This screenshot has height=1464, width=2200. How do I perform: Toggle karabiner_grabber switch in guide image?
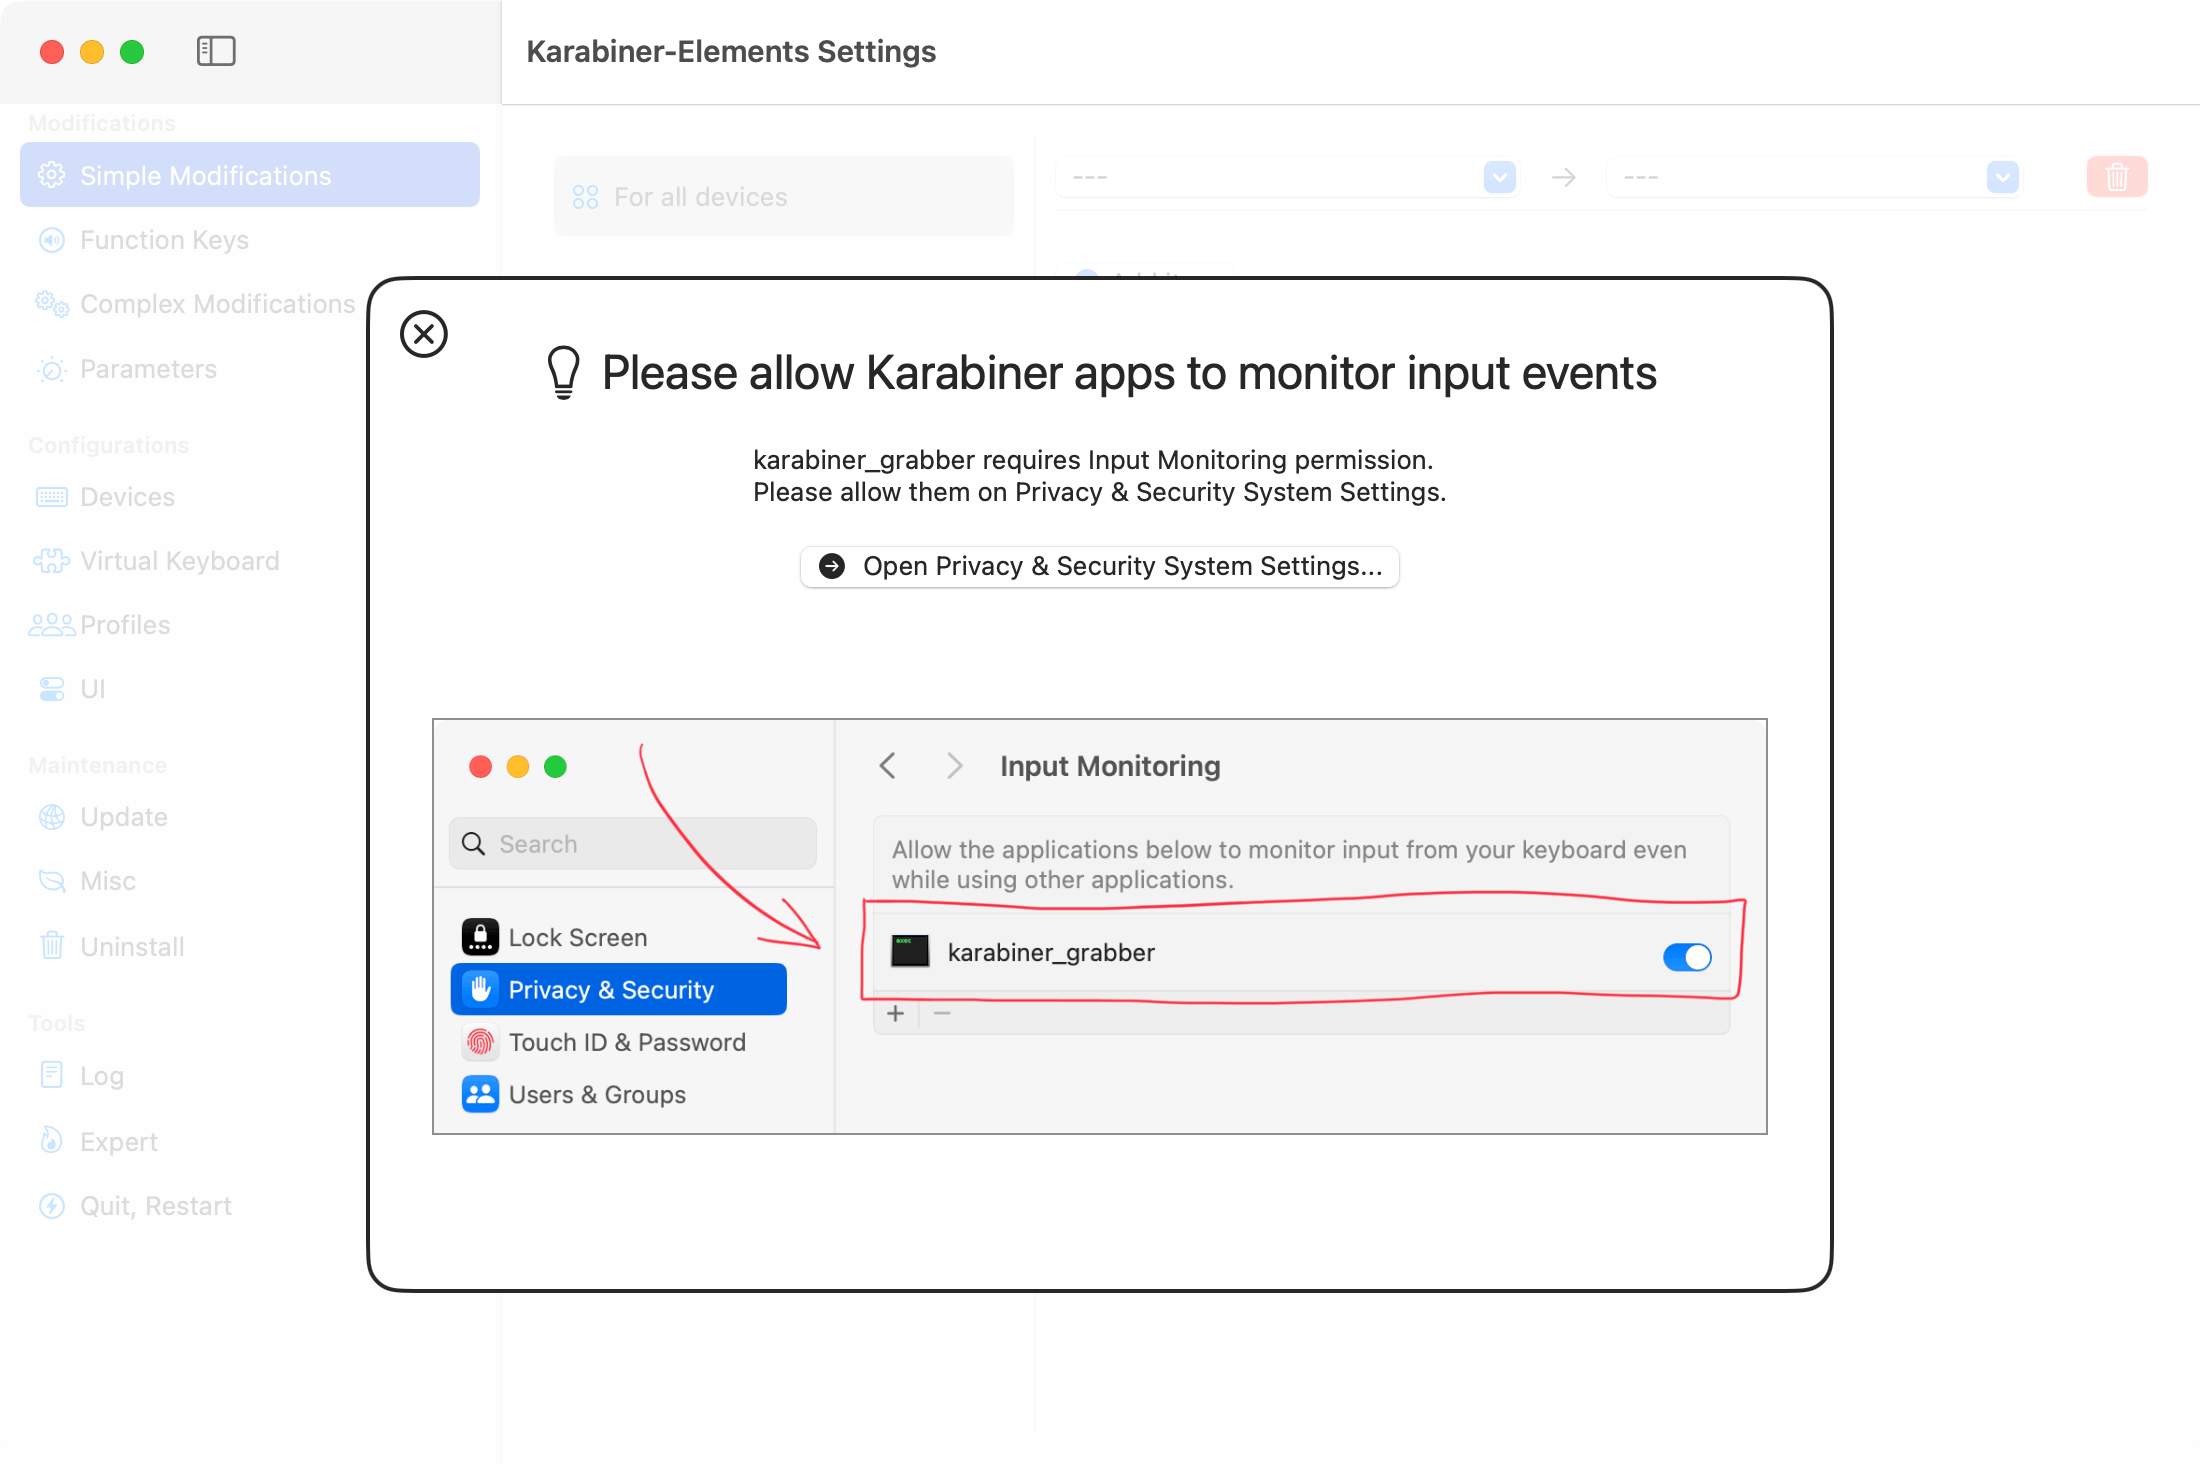tap(1687, 957)
